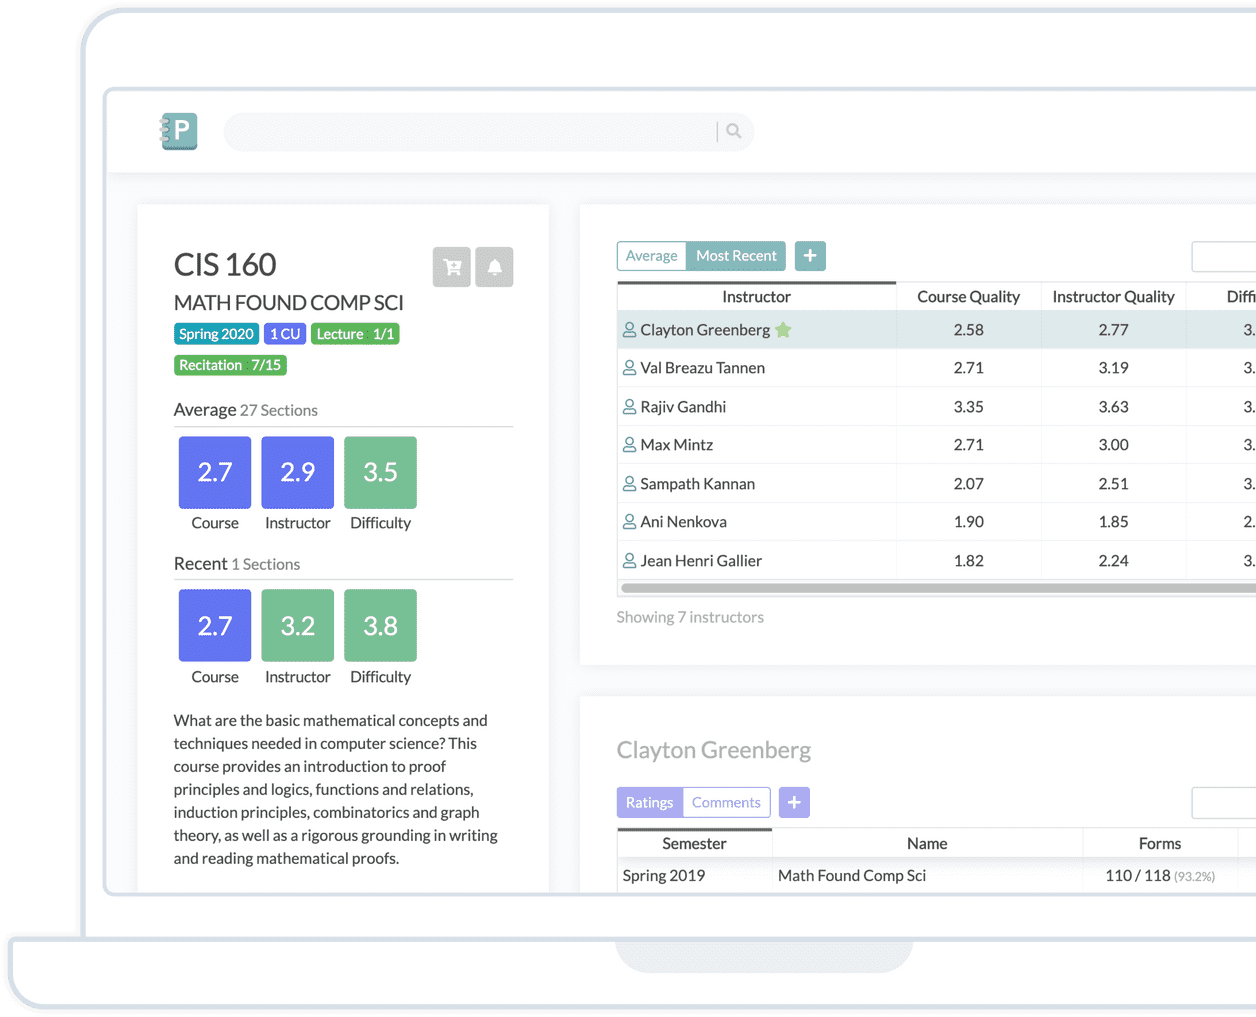
Task: Select instructor Val Breazu Tannen
Action: point(703,368)
